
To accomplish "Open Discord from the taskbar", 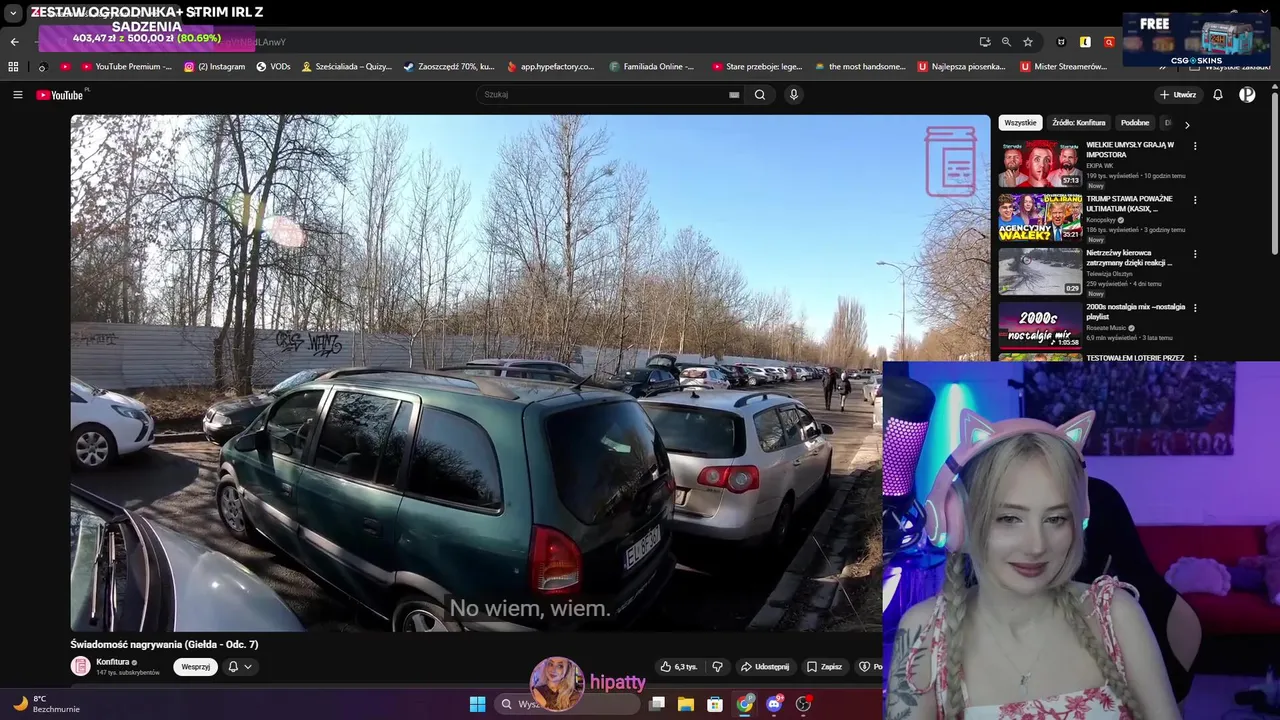I will (x=774, y=704).
